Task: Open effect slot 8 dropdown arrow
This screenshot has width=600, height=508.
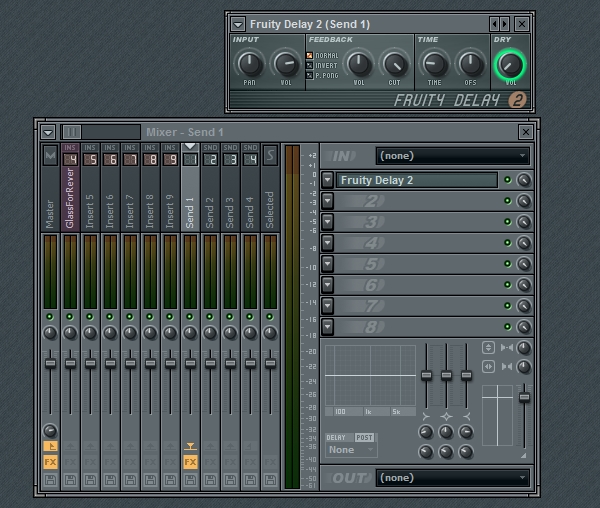Action: [327, 327]
